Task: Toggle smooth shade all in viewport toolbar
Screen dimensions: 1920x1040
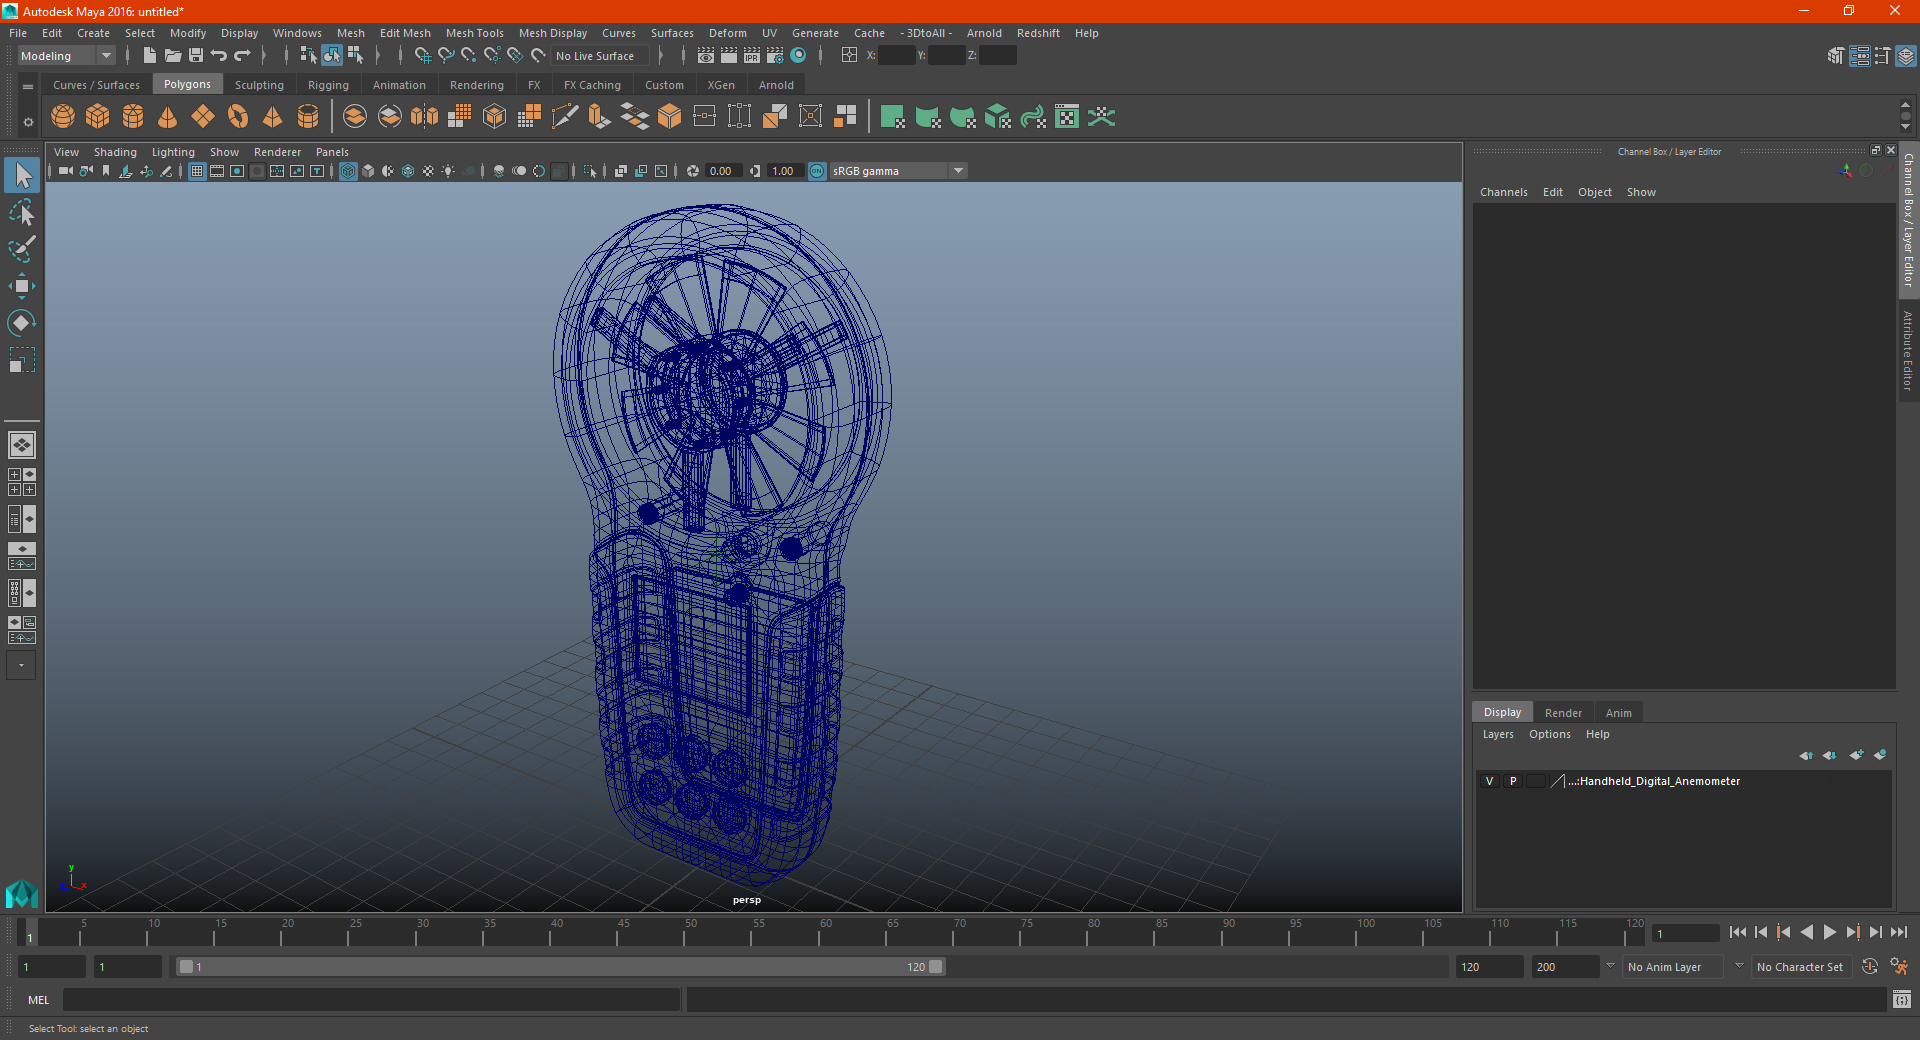Action: 368,171
